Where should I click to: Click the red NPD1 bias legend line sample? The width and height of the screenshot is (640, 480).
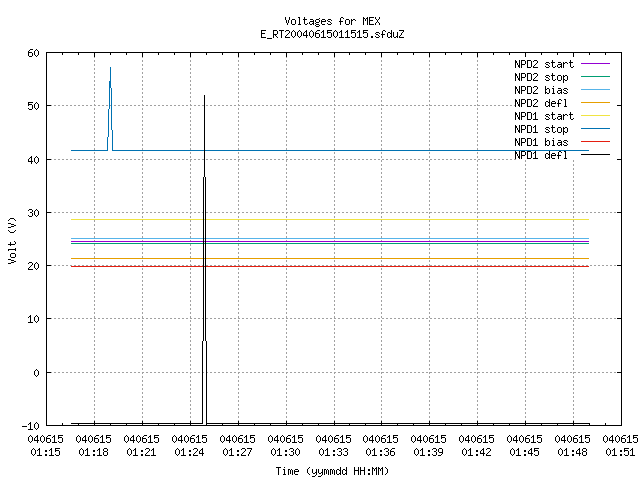coord(595,142)
